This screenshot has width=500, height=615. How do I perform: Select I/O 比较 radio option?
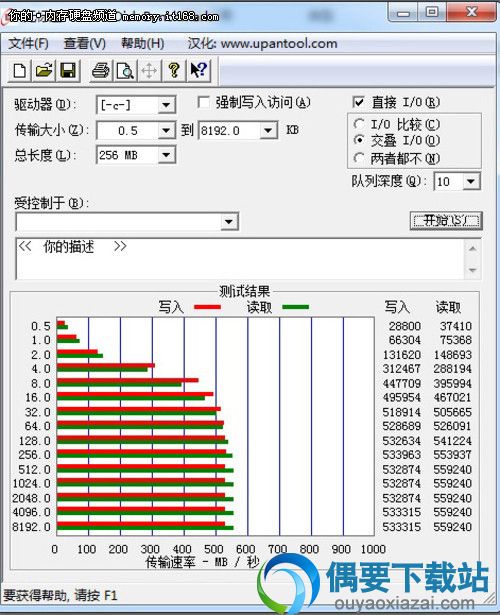click(x=359, y=124)
